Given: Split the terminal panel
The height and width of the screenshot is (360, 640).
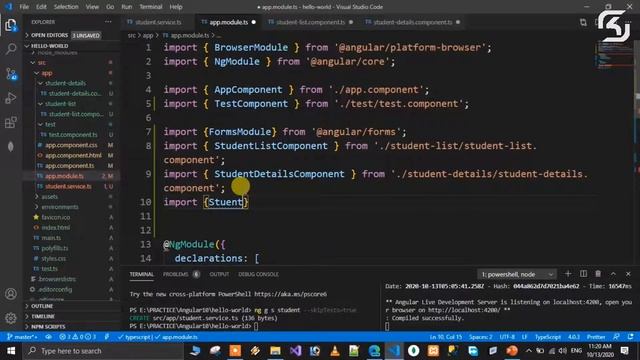Looking at the screenshot, I should 583,274.
